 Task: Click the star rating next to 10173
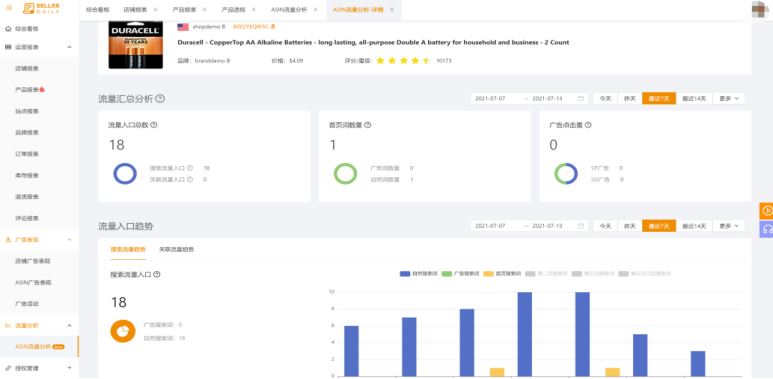click(x=404, y=61)
